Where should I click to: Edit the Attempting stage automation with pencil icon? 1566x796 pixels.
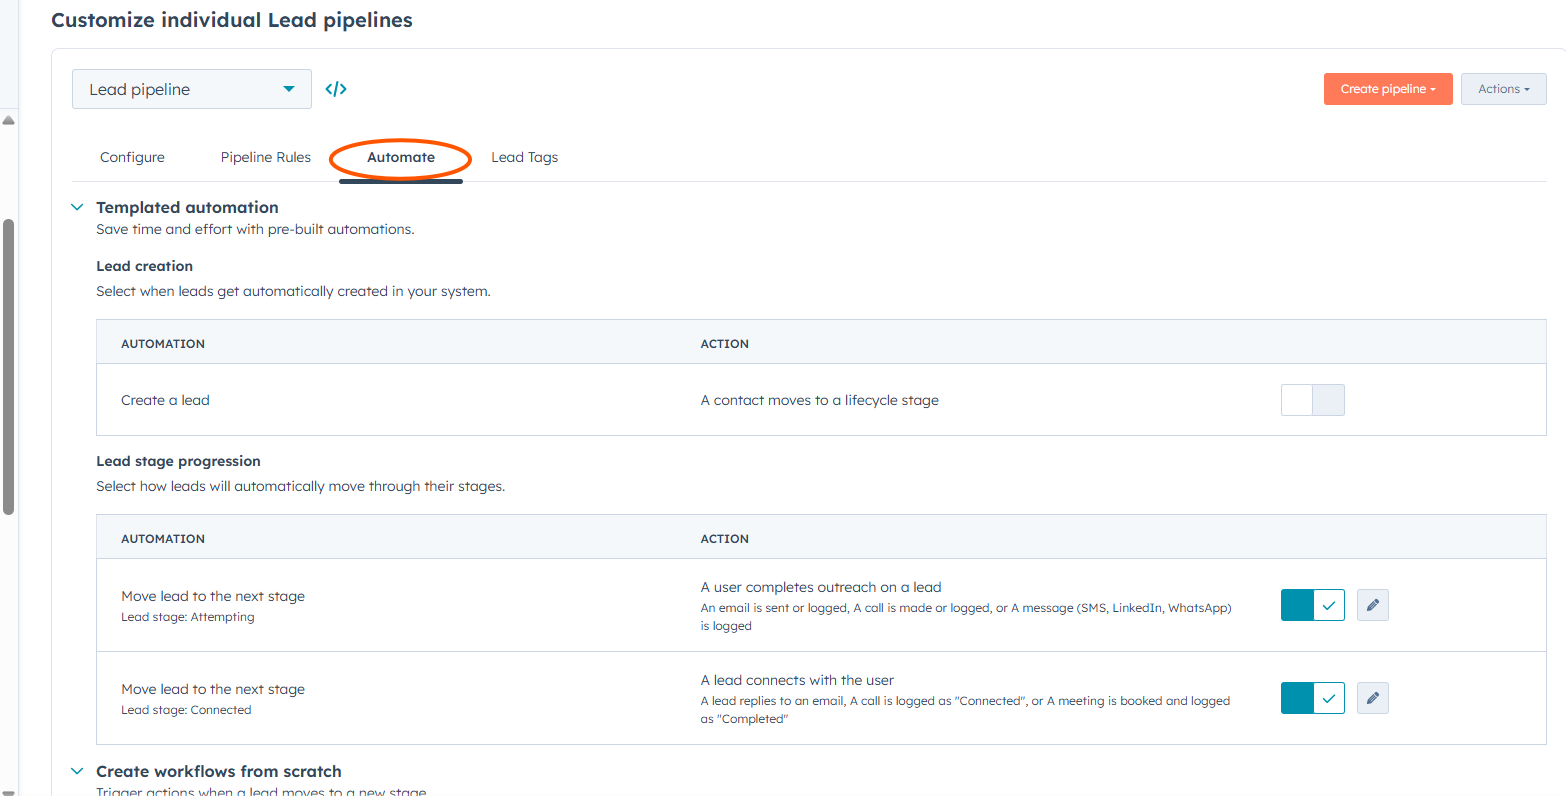click(x=1372, y=605)
